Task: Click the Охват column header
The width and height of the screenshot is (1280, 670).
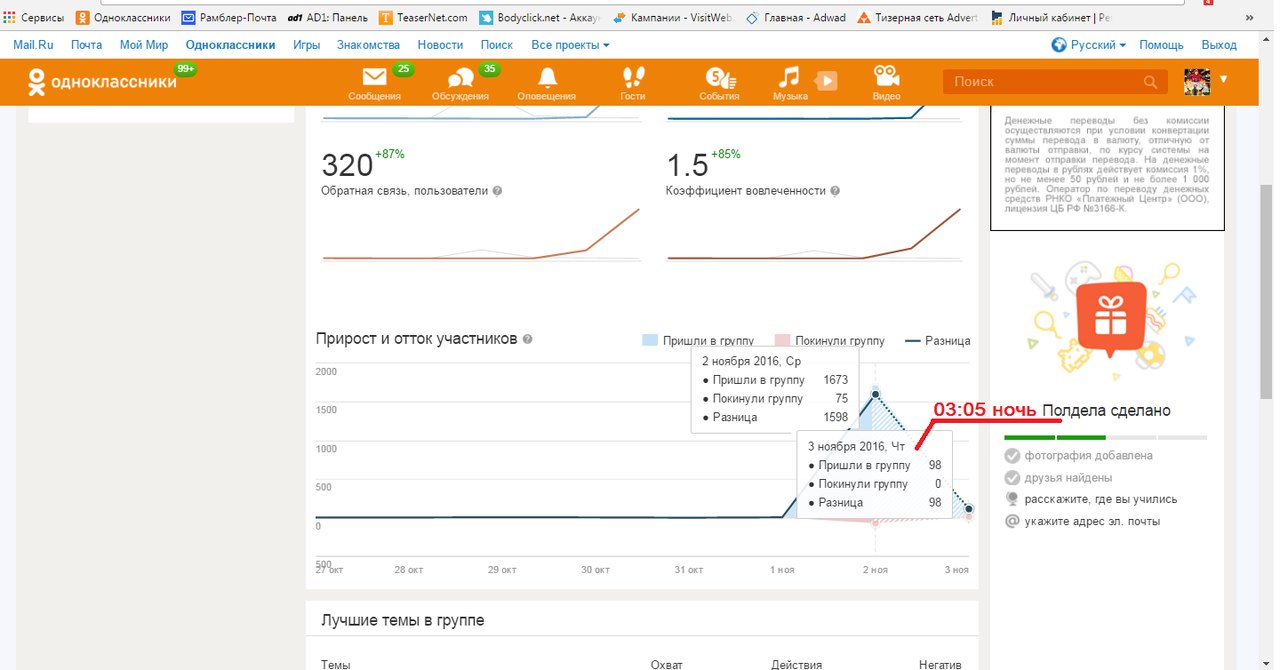Action: 667,665
